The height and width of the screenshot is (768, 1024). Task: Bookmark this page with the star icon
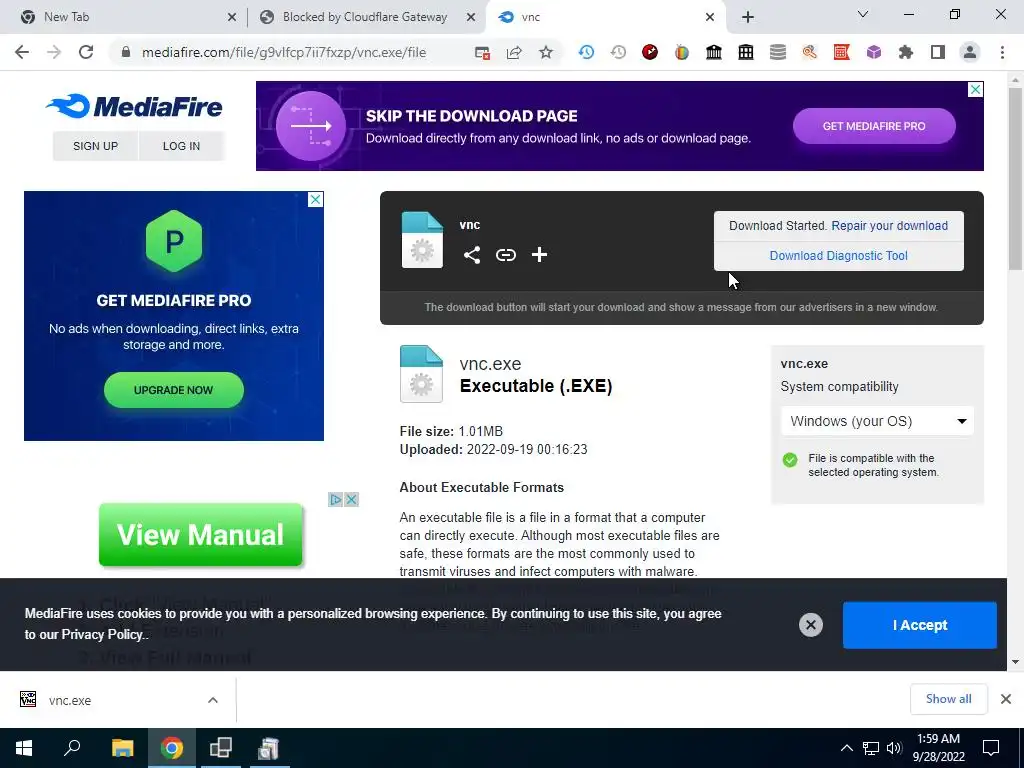click(546, 52)
